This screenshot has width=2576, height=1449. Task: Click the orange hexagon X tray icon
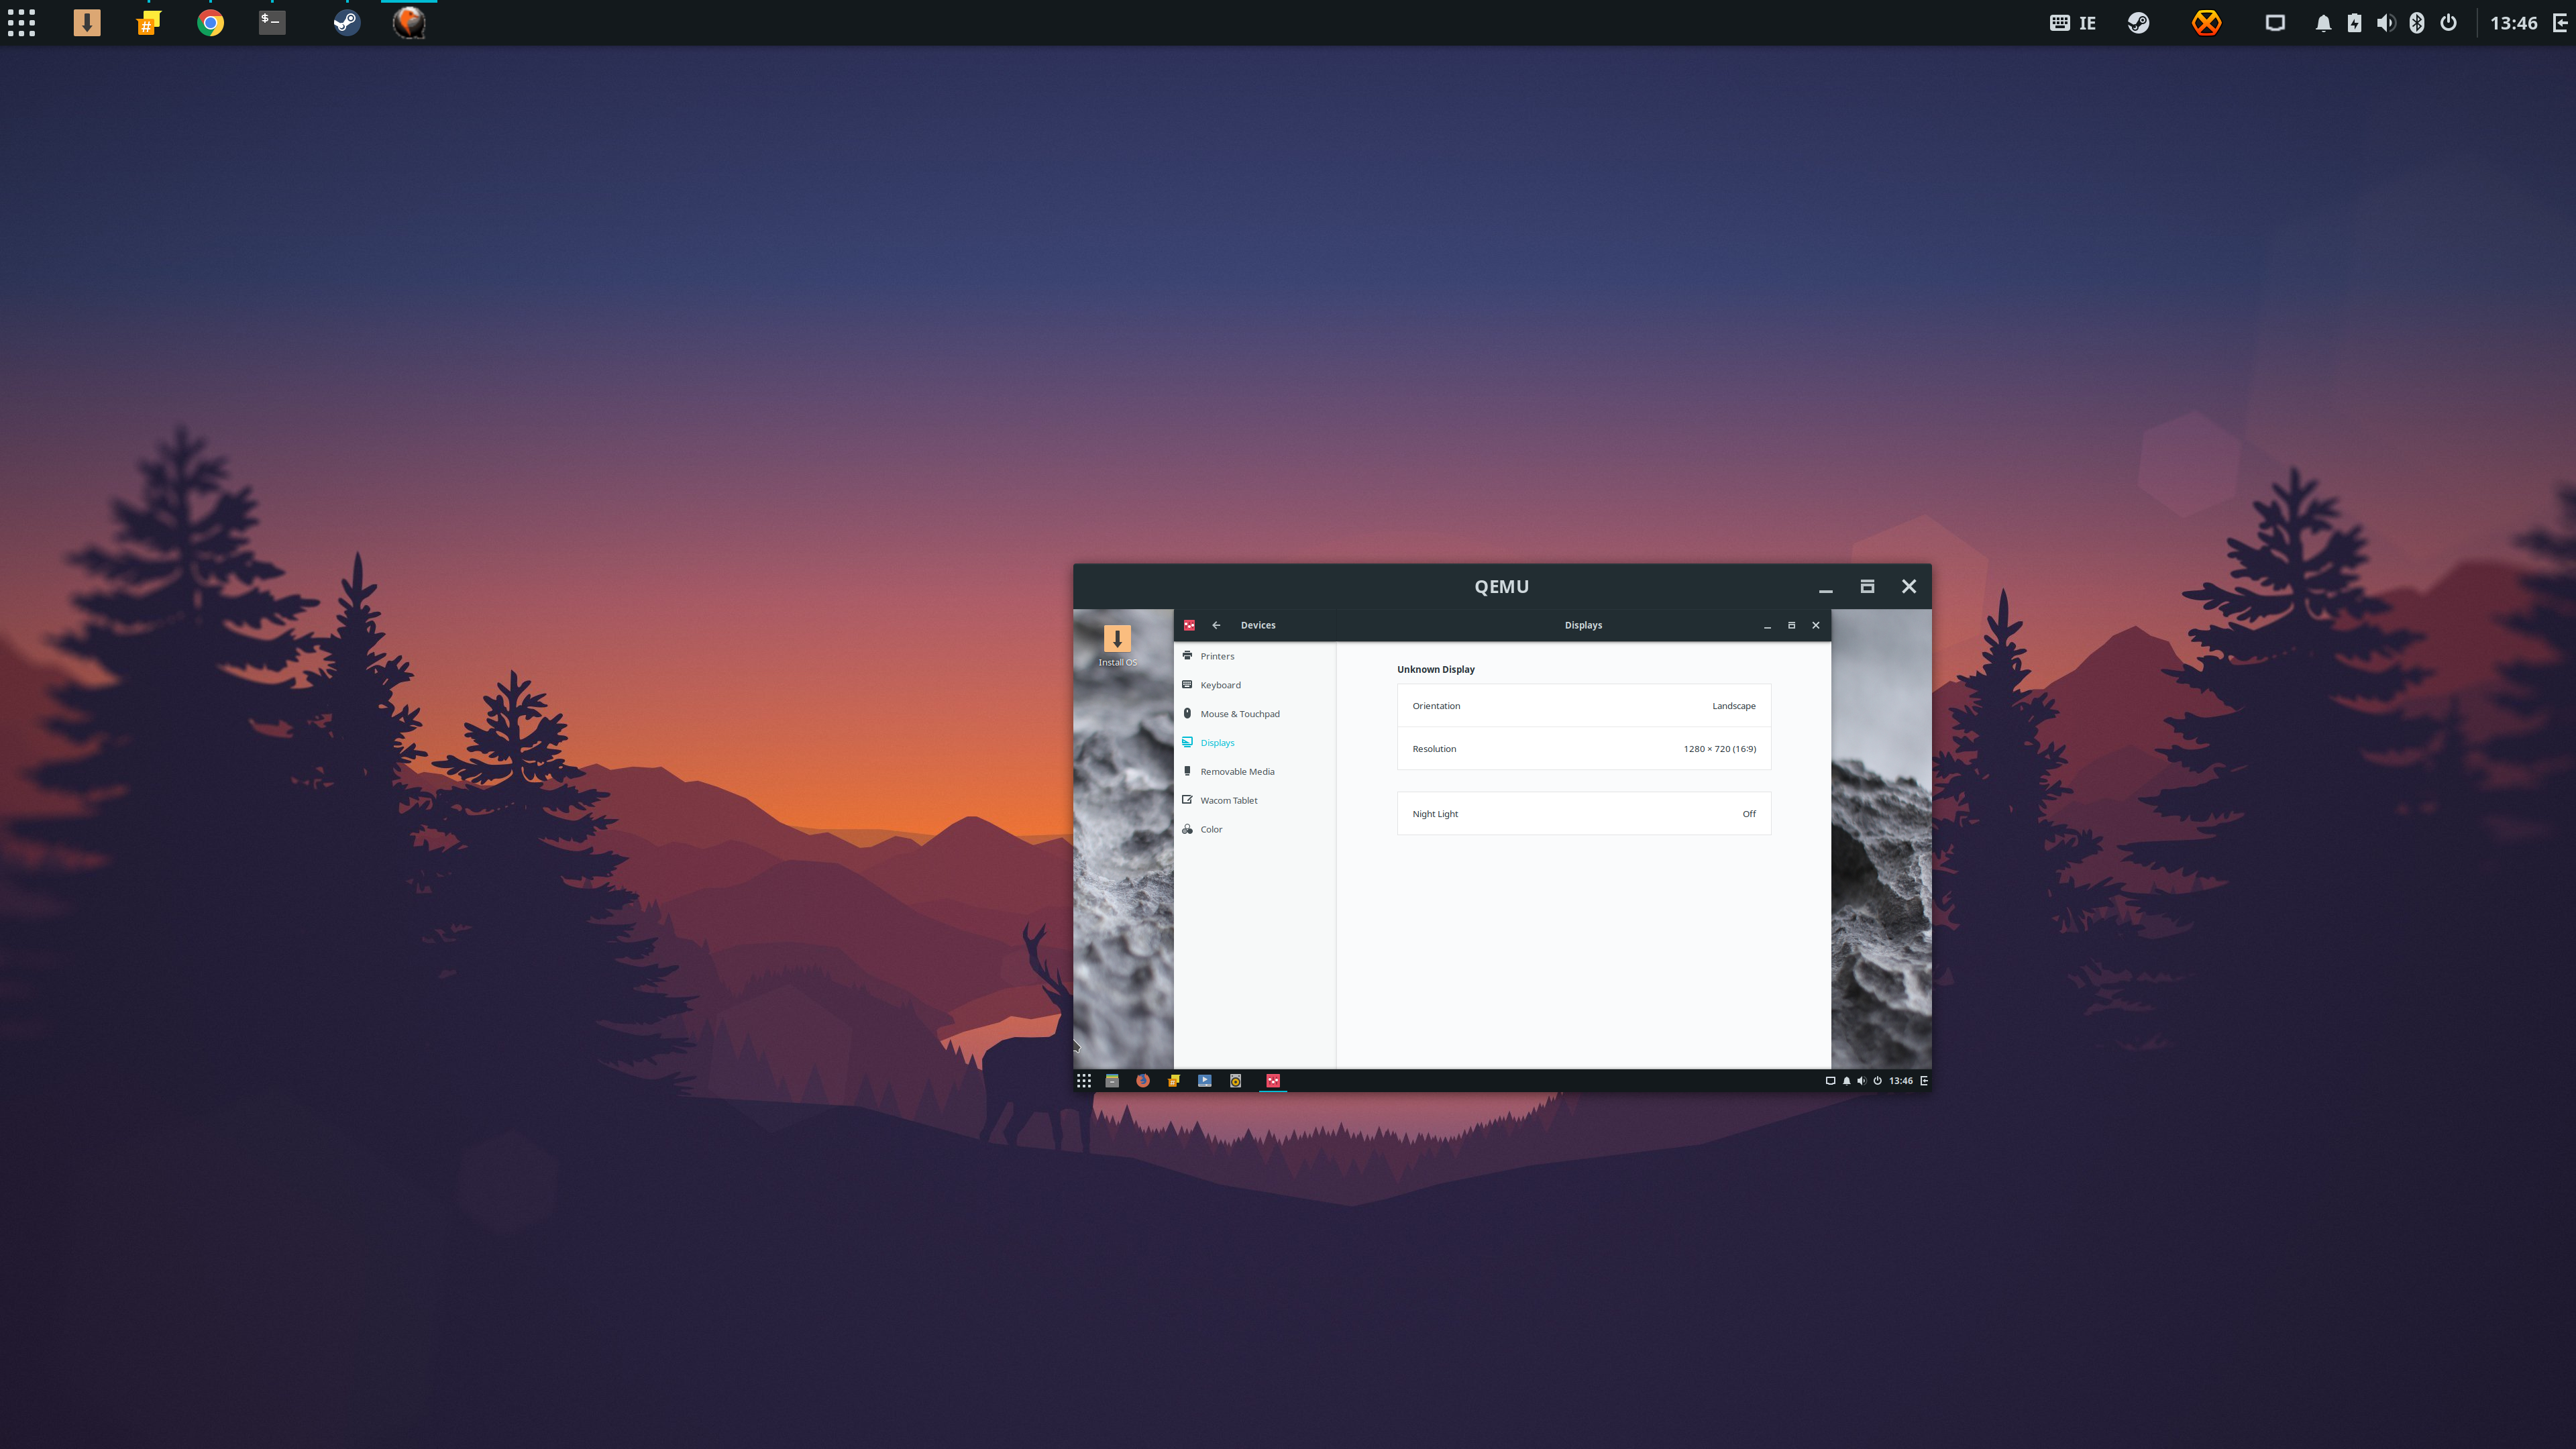[2206, 23]
